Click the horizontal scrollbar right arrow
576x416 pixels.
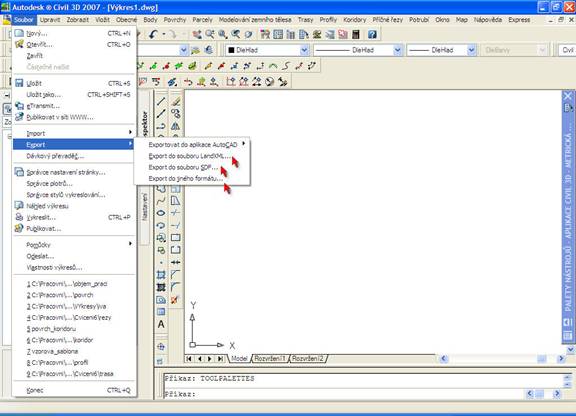click(561, 359)
